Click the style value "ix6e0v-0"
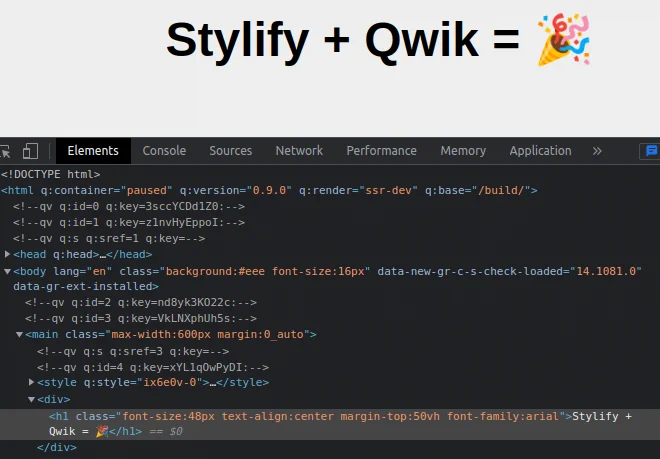This screenshot has width=660, height=459. (x=170, y=382)
